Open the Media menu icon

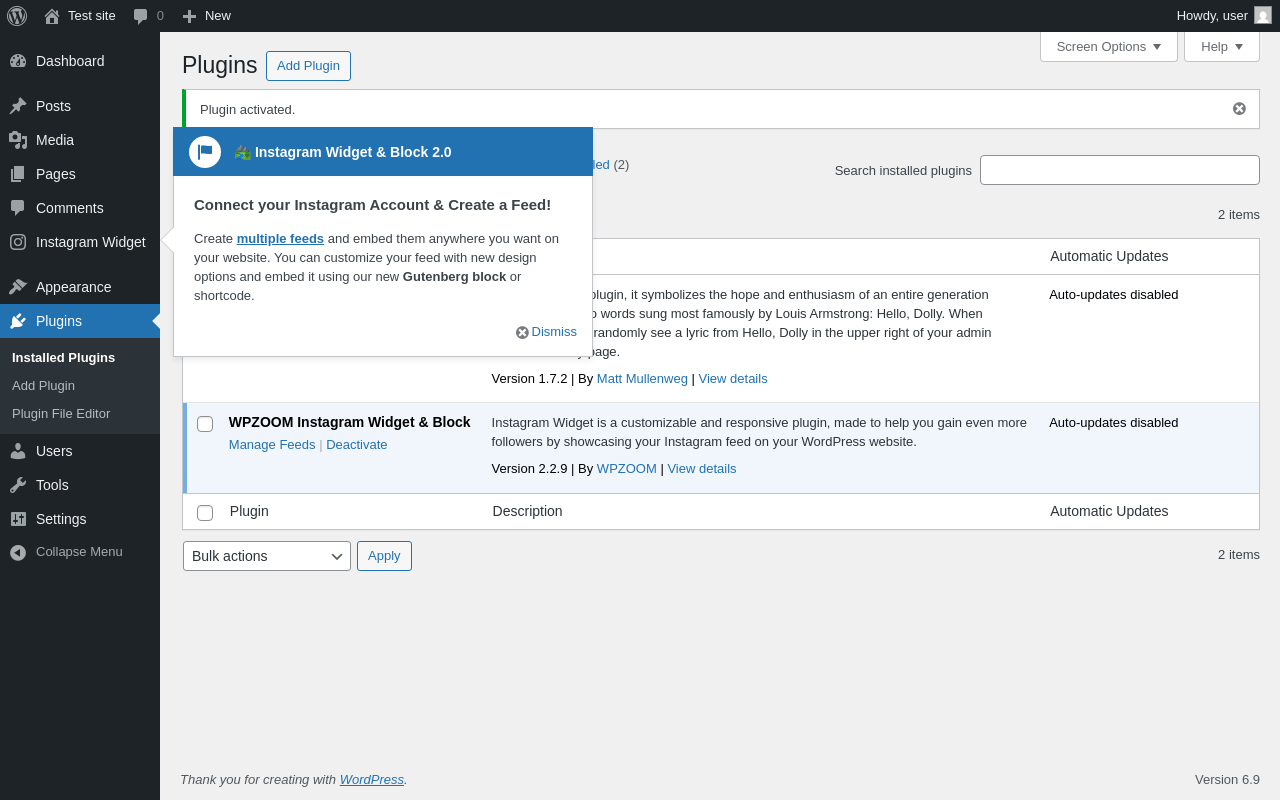coord(18,140)
